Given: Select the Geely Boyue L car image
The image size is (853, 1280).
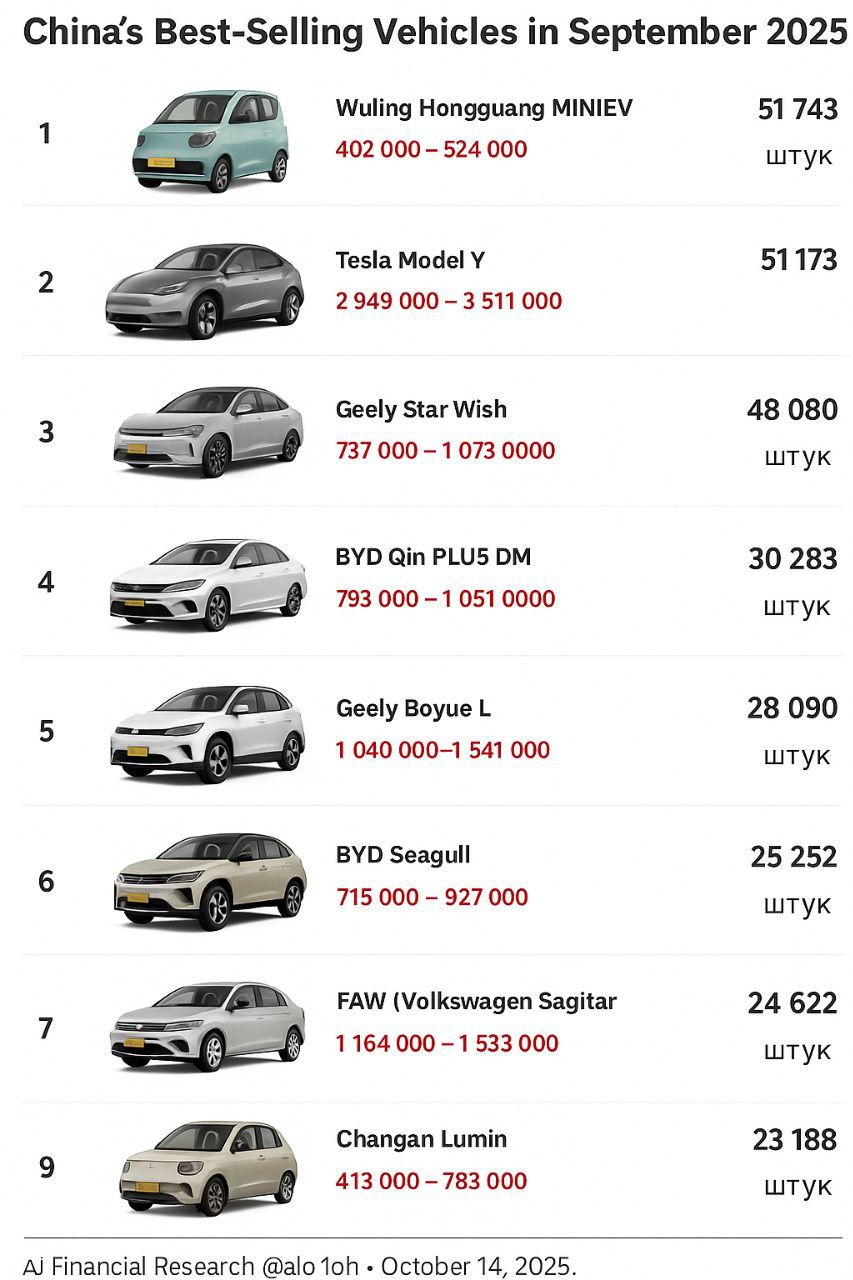Looking at the screenshot, I should point(208,733).
